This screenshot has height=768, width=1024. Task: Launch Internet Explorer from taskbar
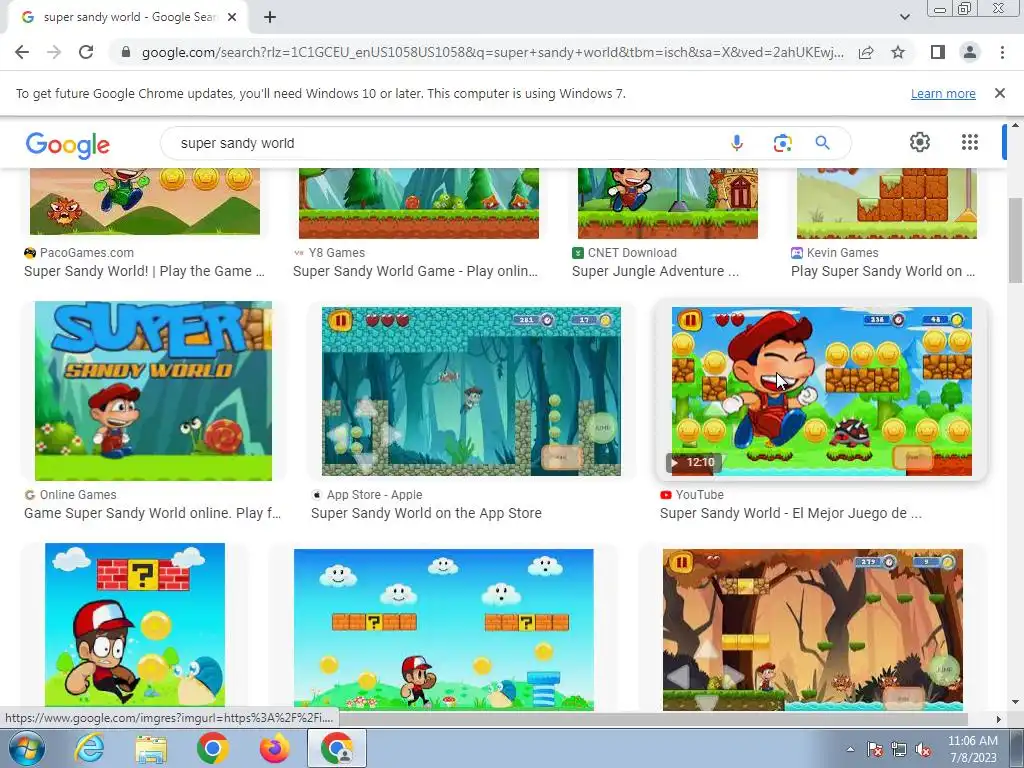tap(89, 748)
